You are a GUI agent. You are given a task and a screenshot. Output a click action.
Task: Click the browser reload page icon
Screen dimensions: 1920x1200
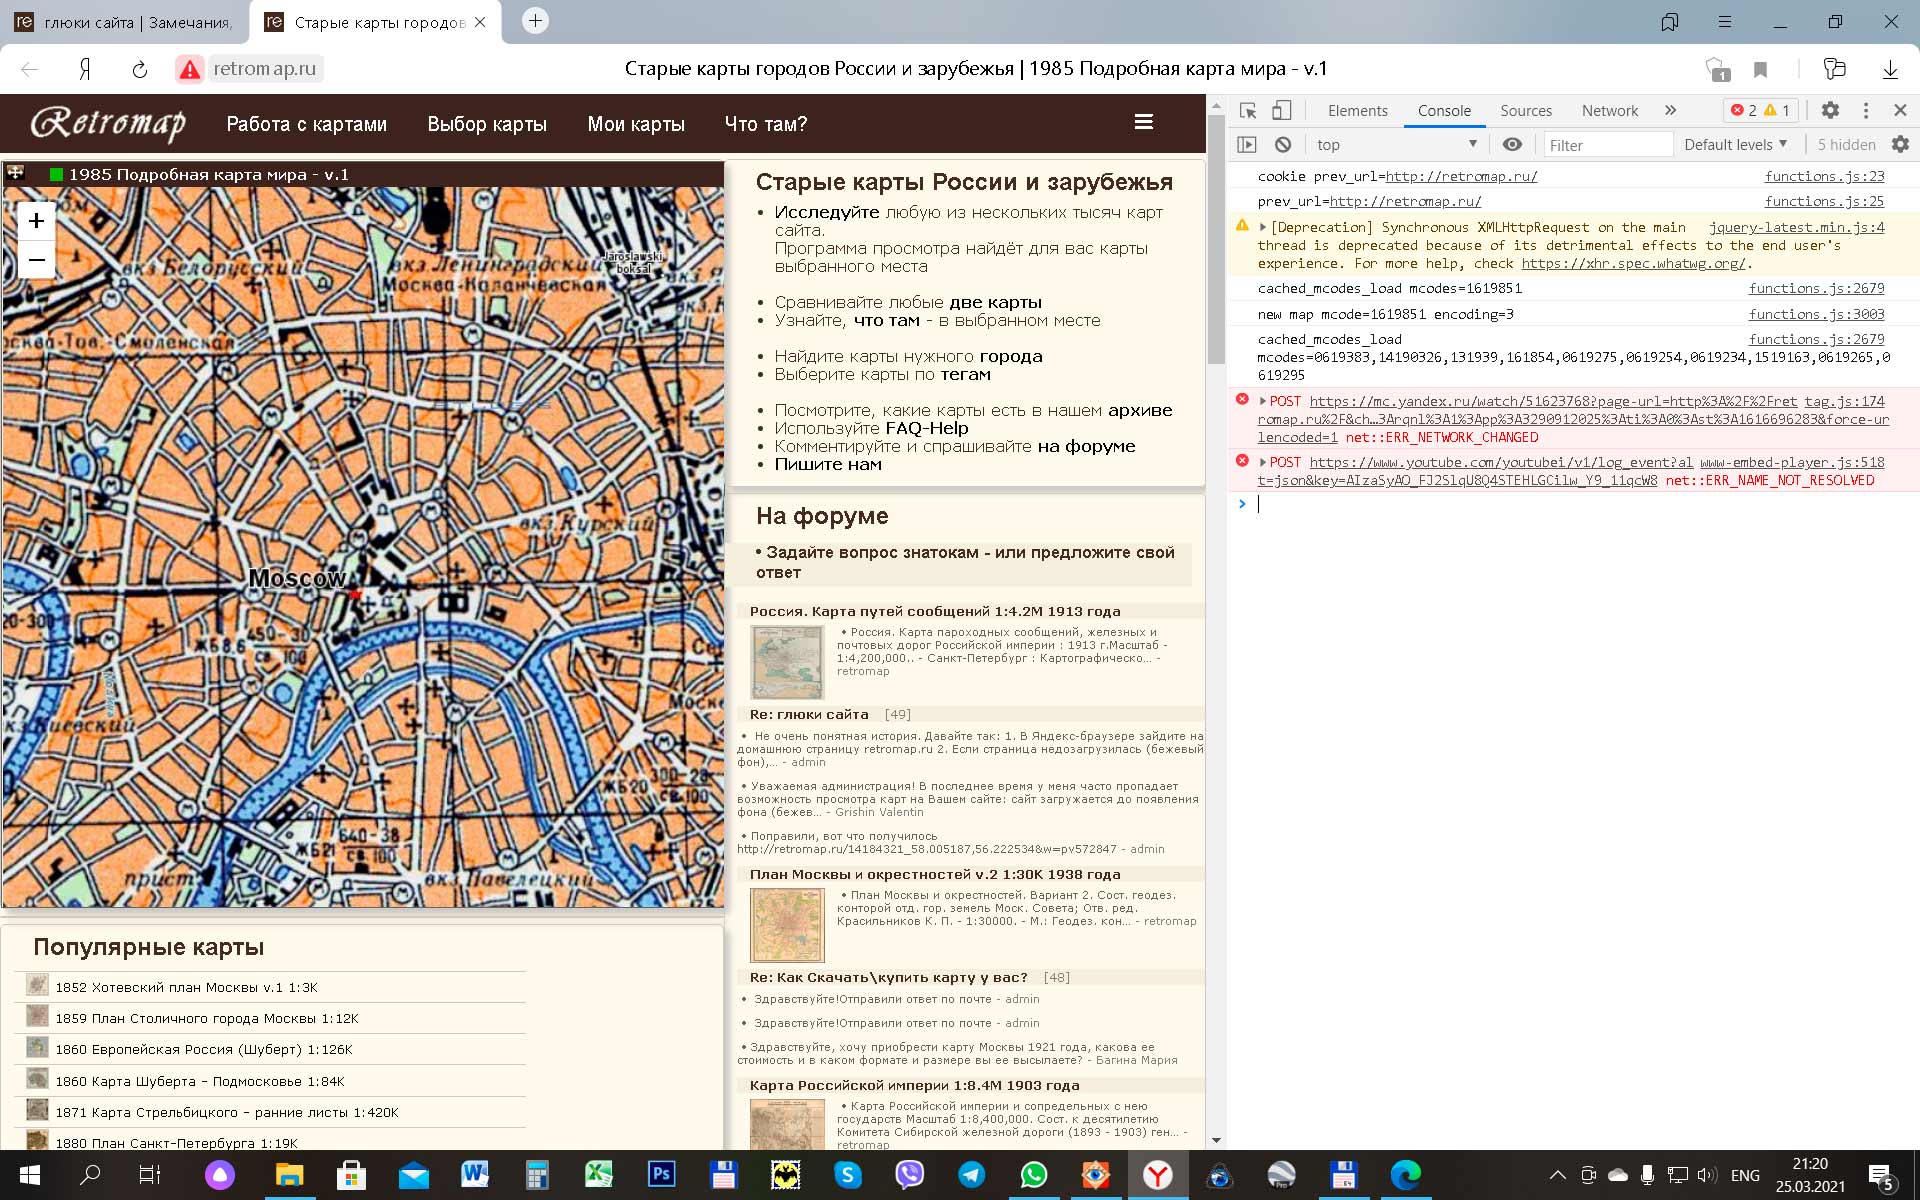click(140, 69)
